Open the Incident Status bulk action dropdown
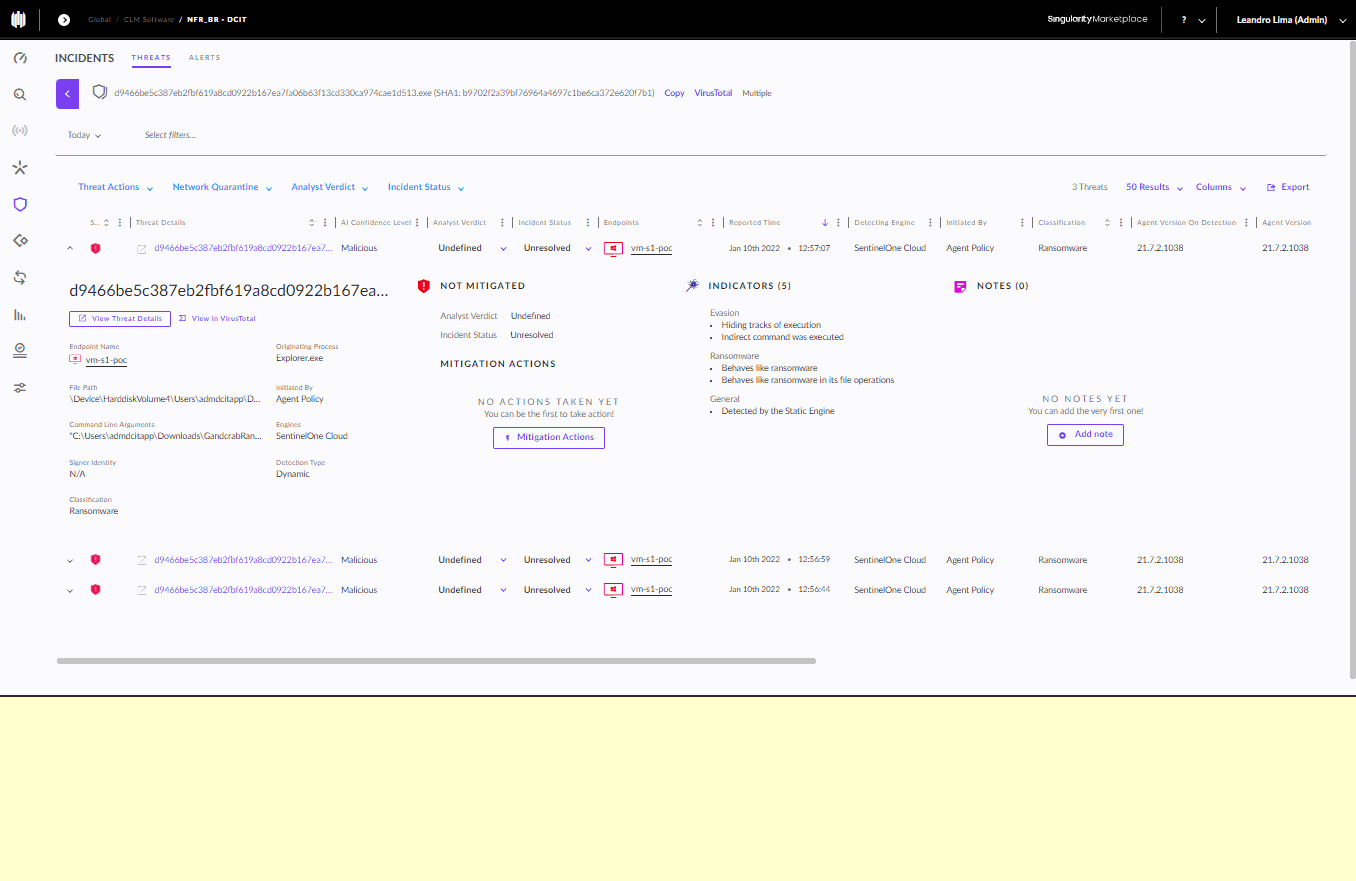 (426, 187)
